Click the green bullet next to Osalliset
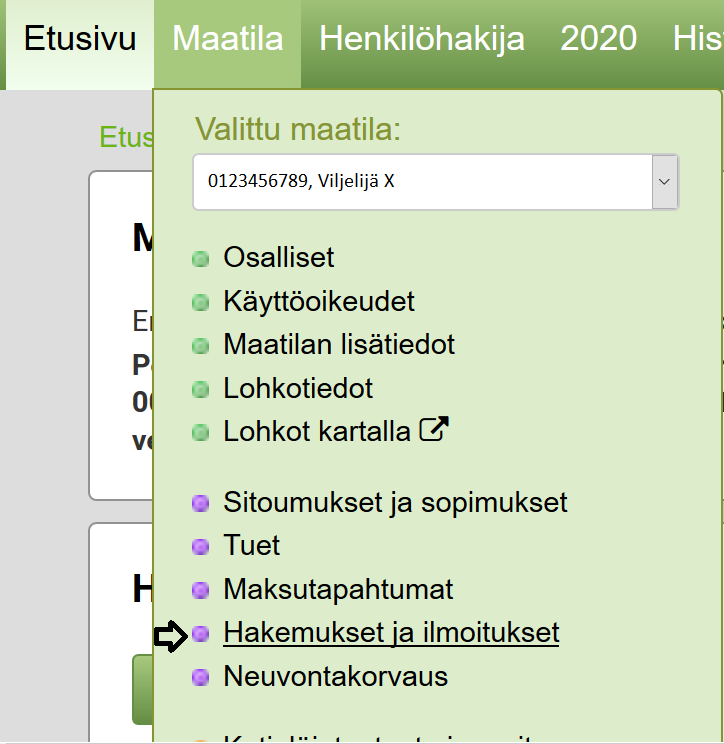Viewport: 724px width, 744px height. 201,259
